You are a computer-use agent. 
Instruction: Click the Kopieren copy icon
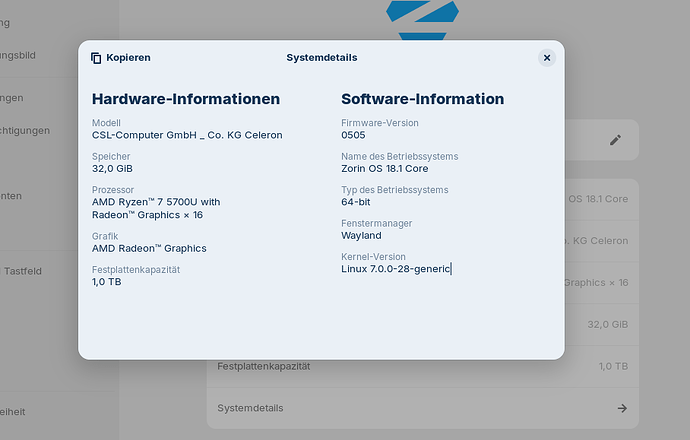click(96, 58)
